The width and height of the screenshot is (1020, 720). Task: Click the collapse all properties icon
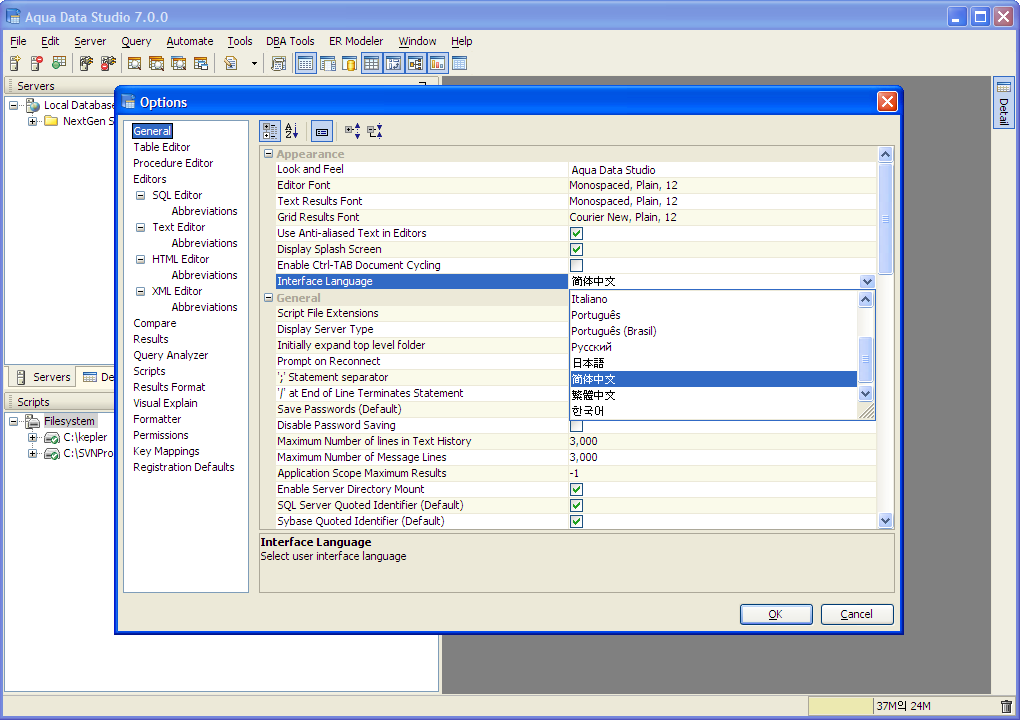coord(375,131)
